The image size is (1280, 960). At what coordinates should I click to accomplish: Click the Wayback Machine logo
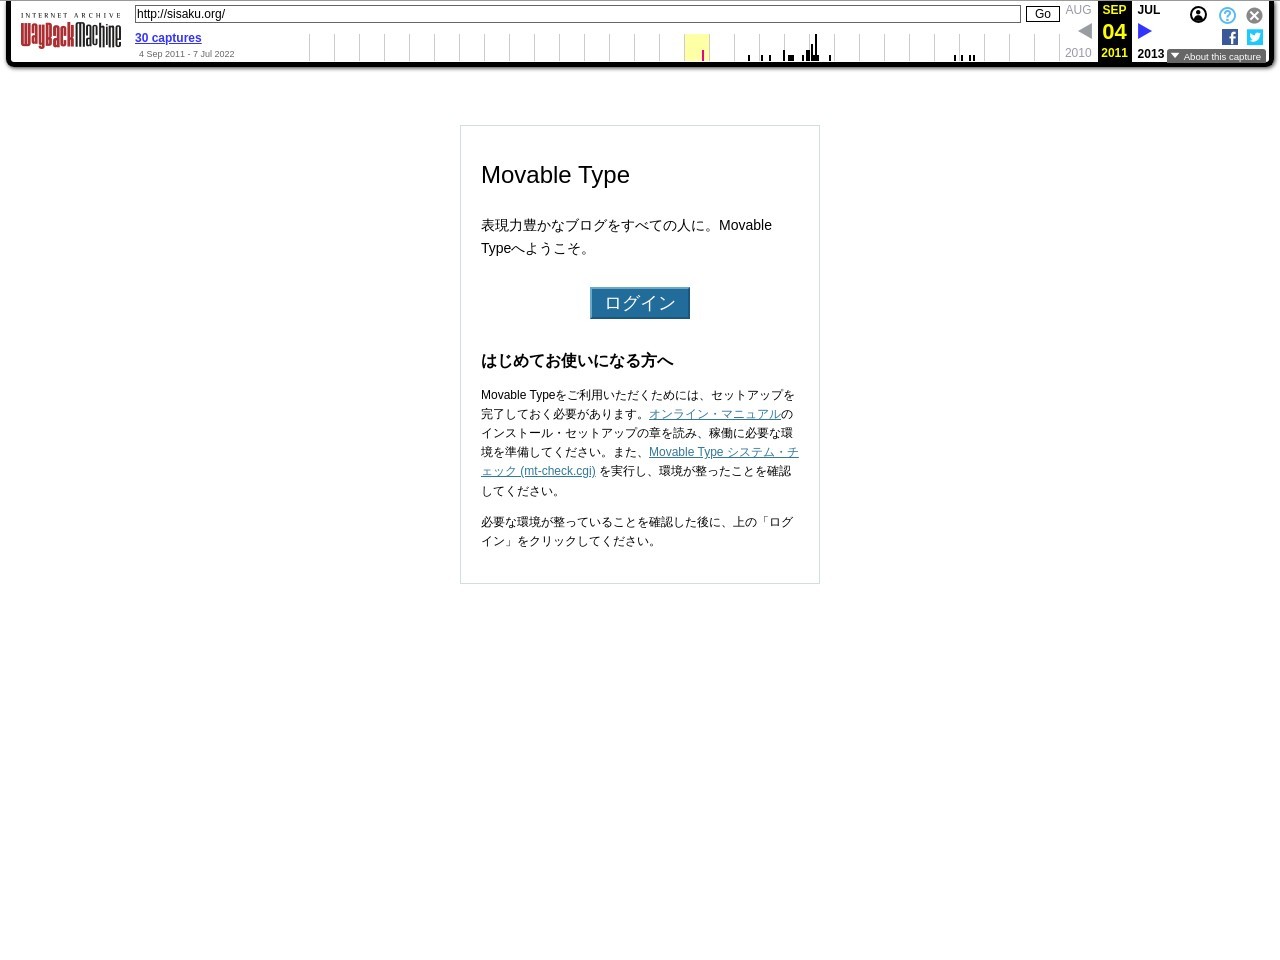(70, 32)
